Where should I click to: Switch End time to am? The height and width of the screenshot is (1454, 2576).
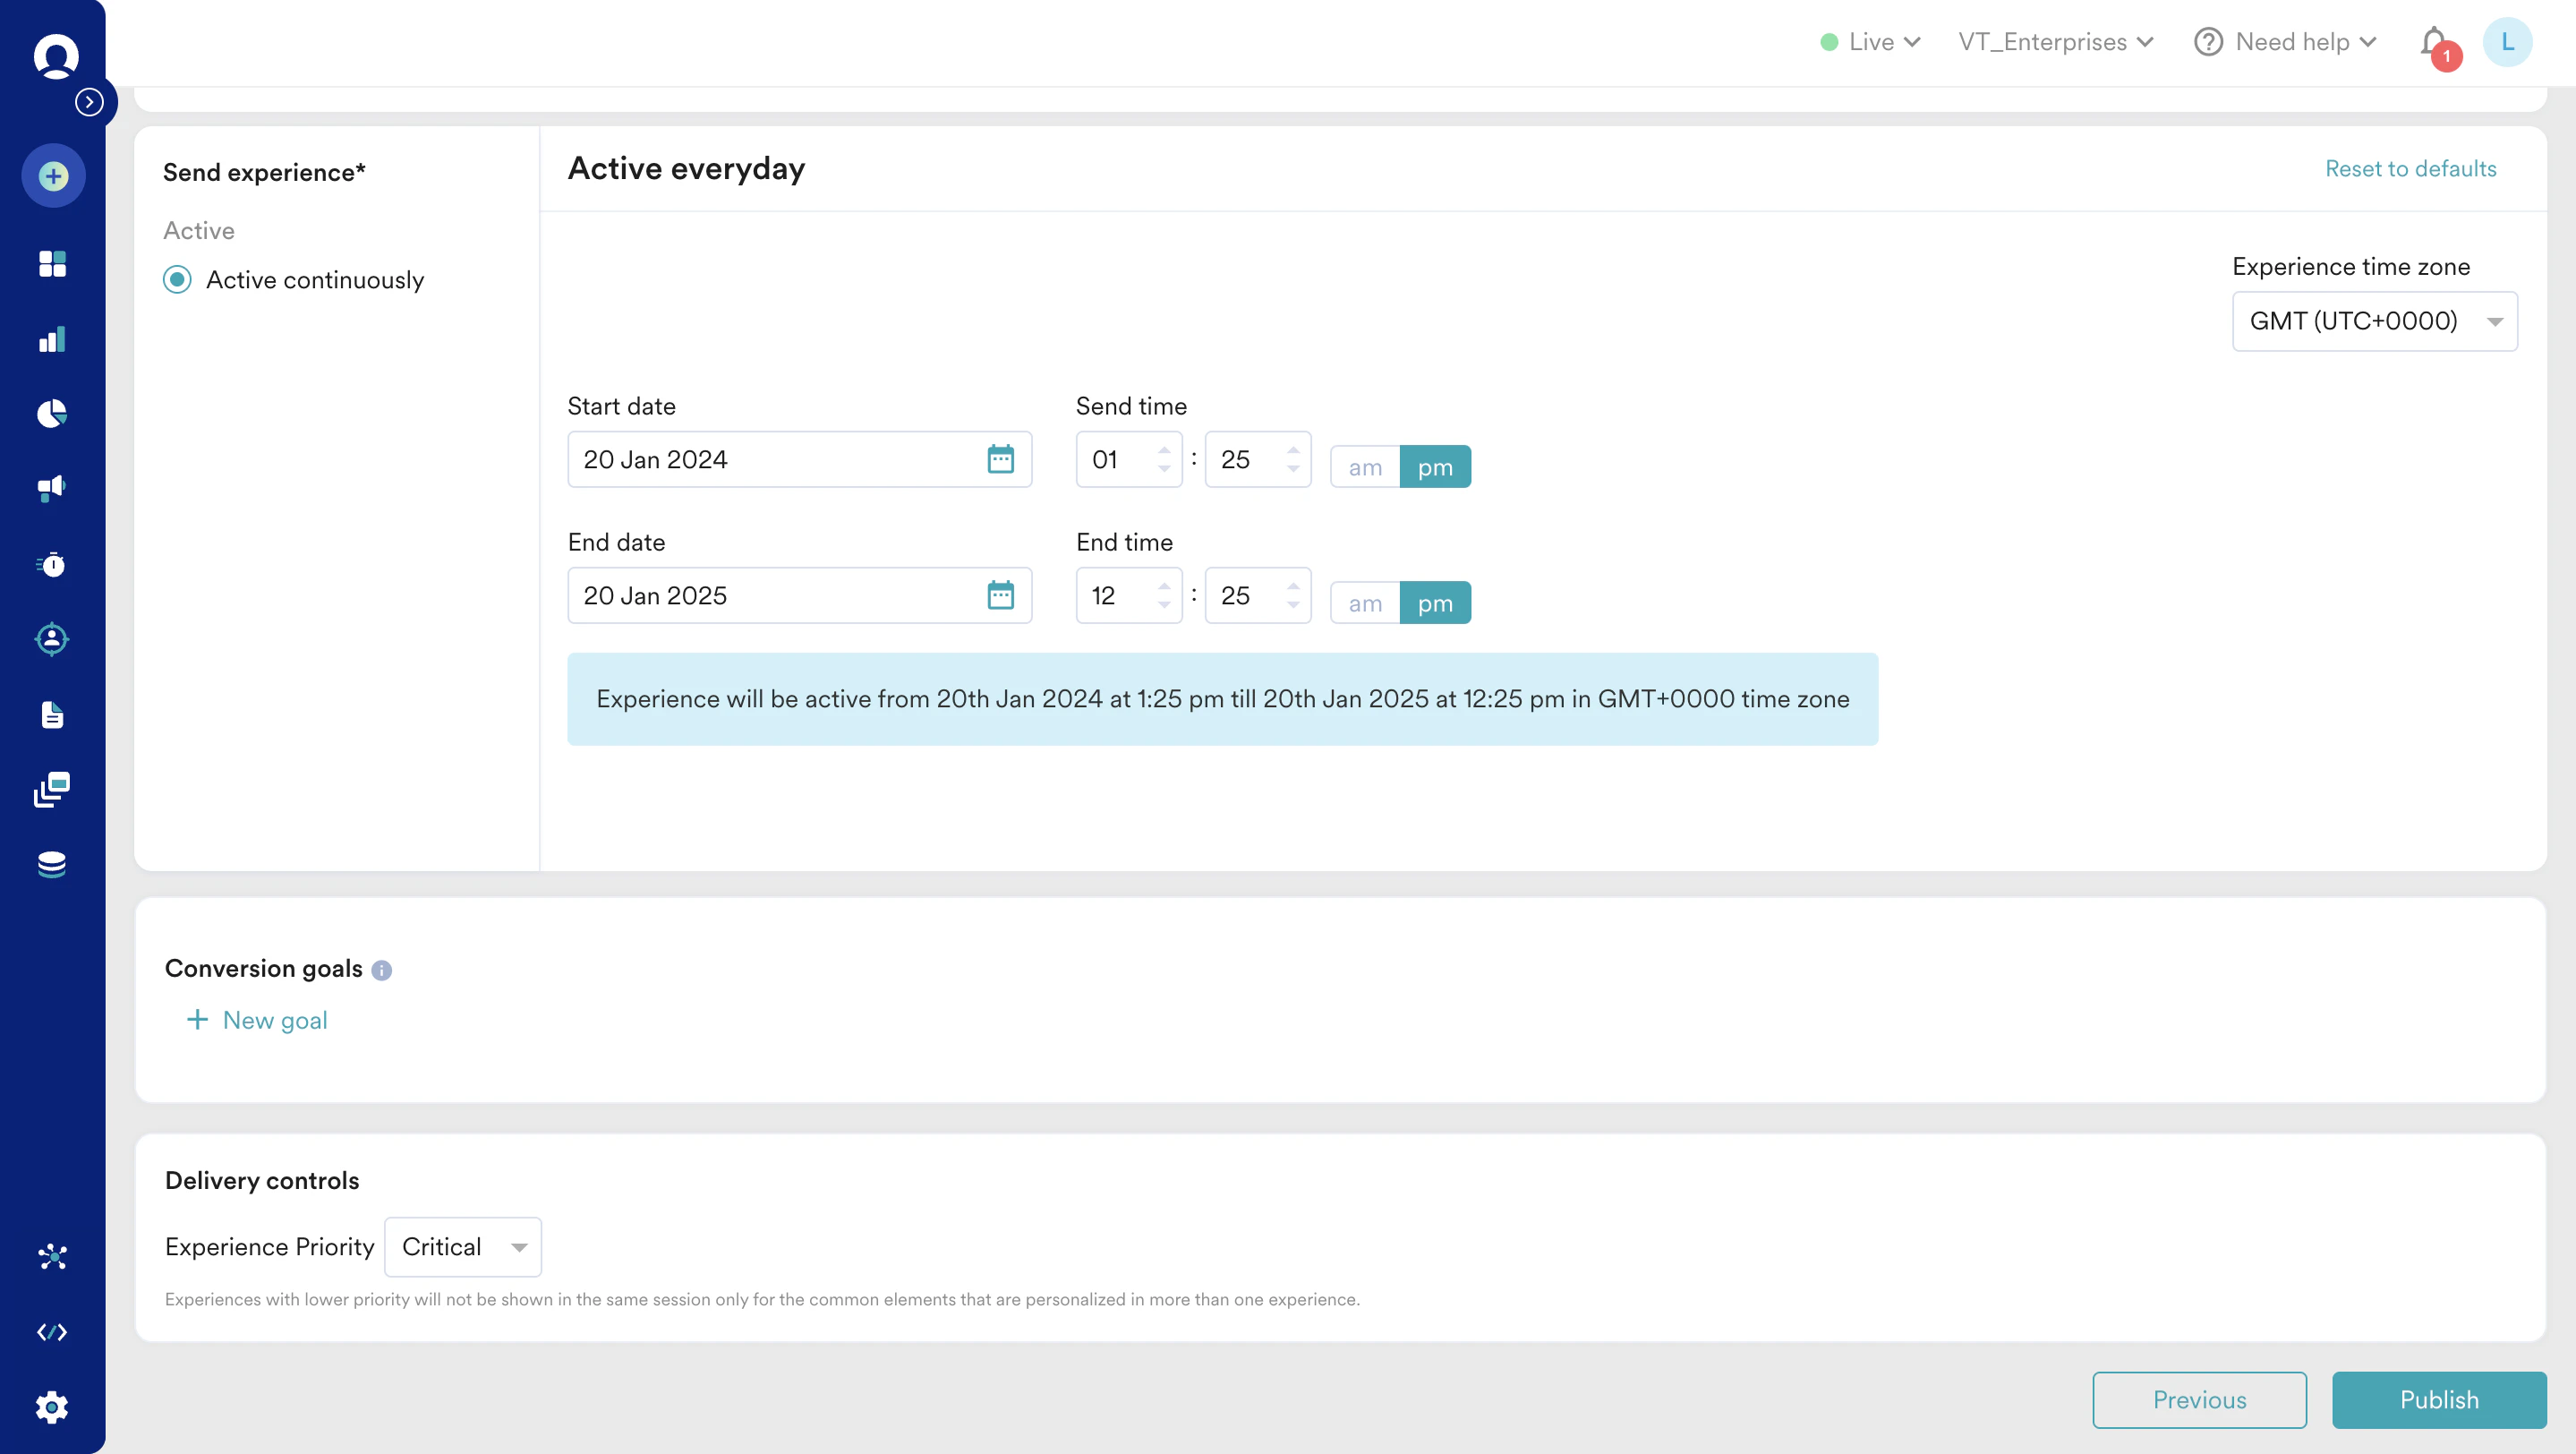[x=1364, y=603]
